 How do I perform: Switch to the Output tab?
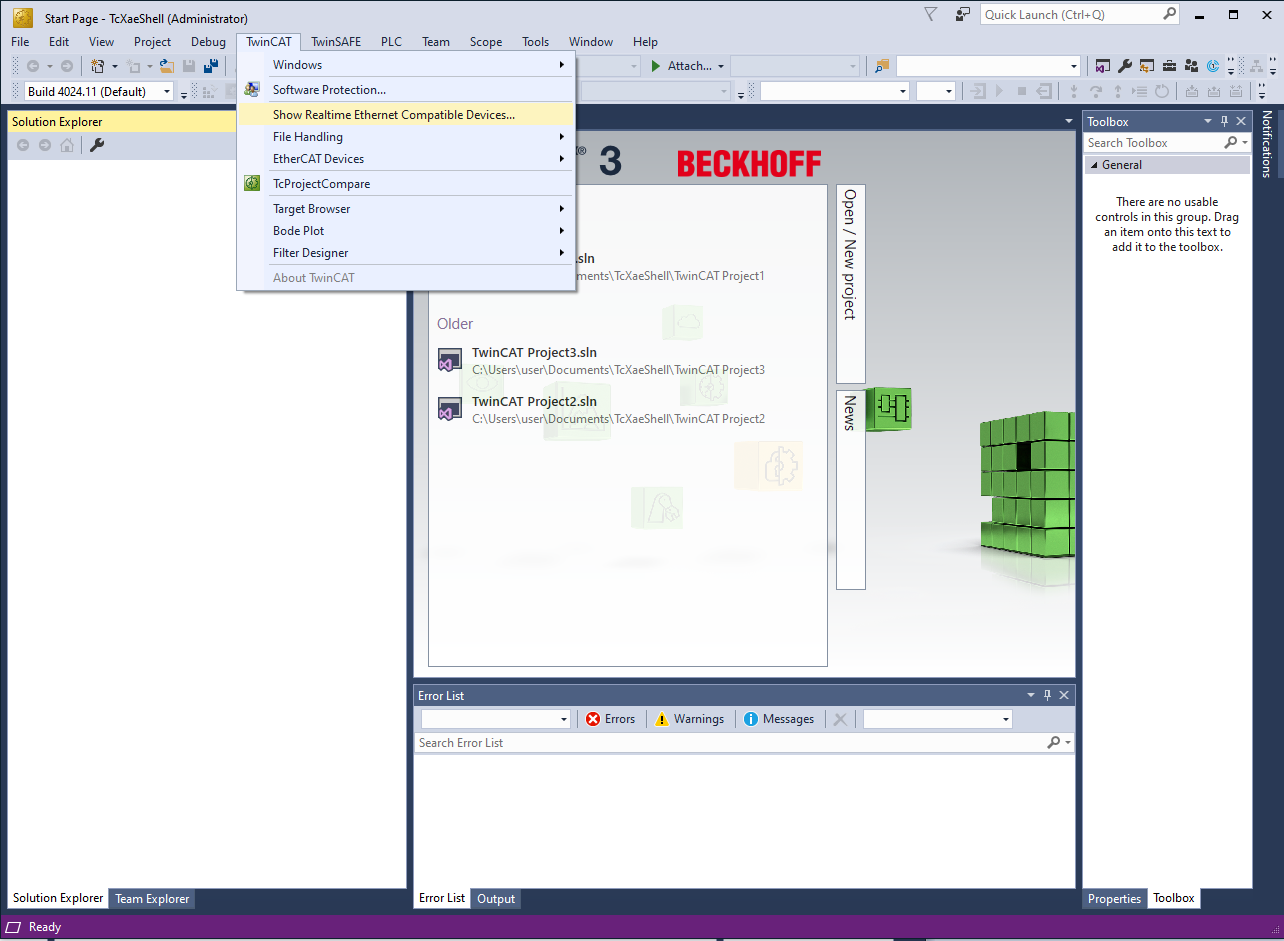[x=496, y=899]
